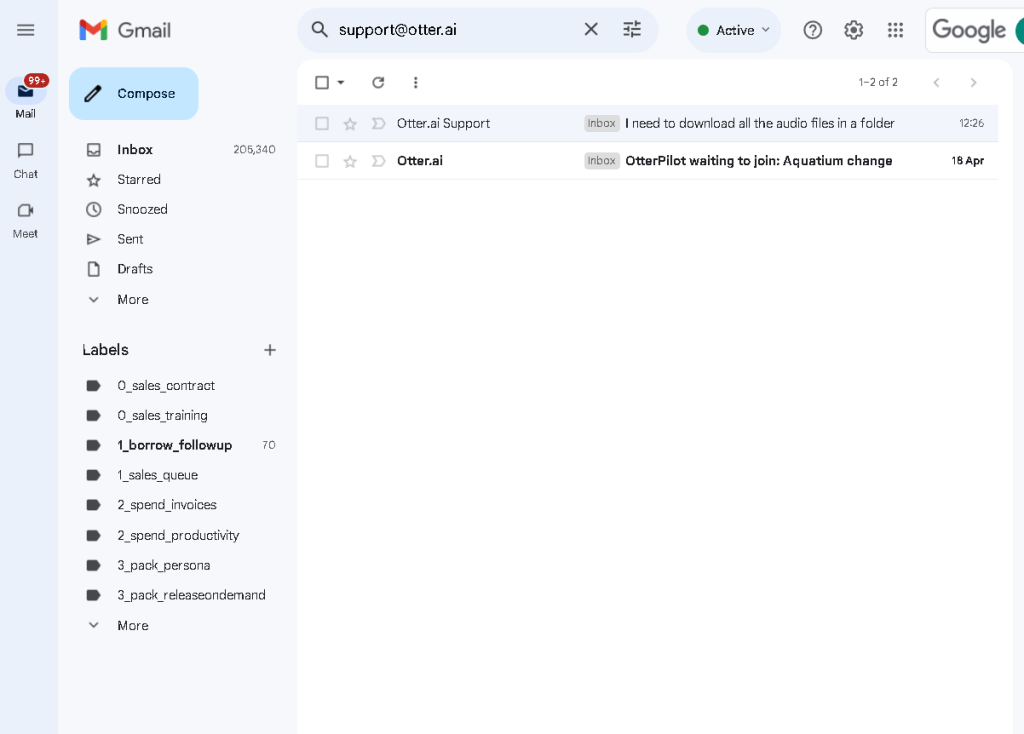
Task: Refresh the message list
Action: [x=378, y=82]
